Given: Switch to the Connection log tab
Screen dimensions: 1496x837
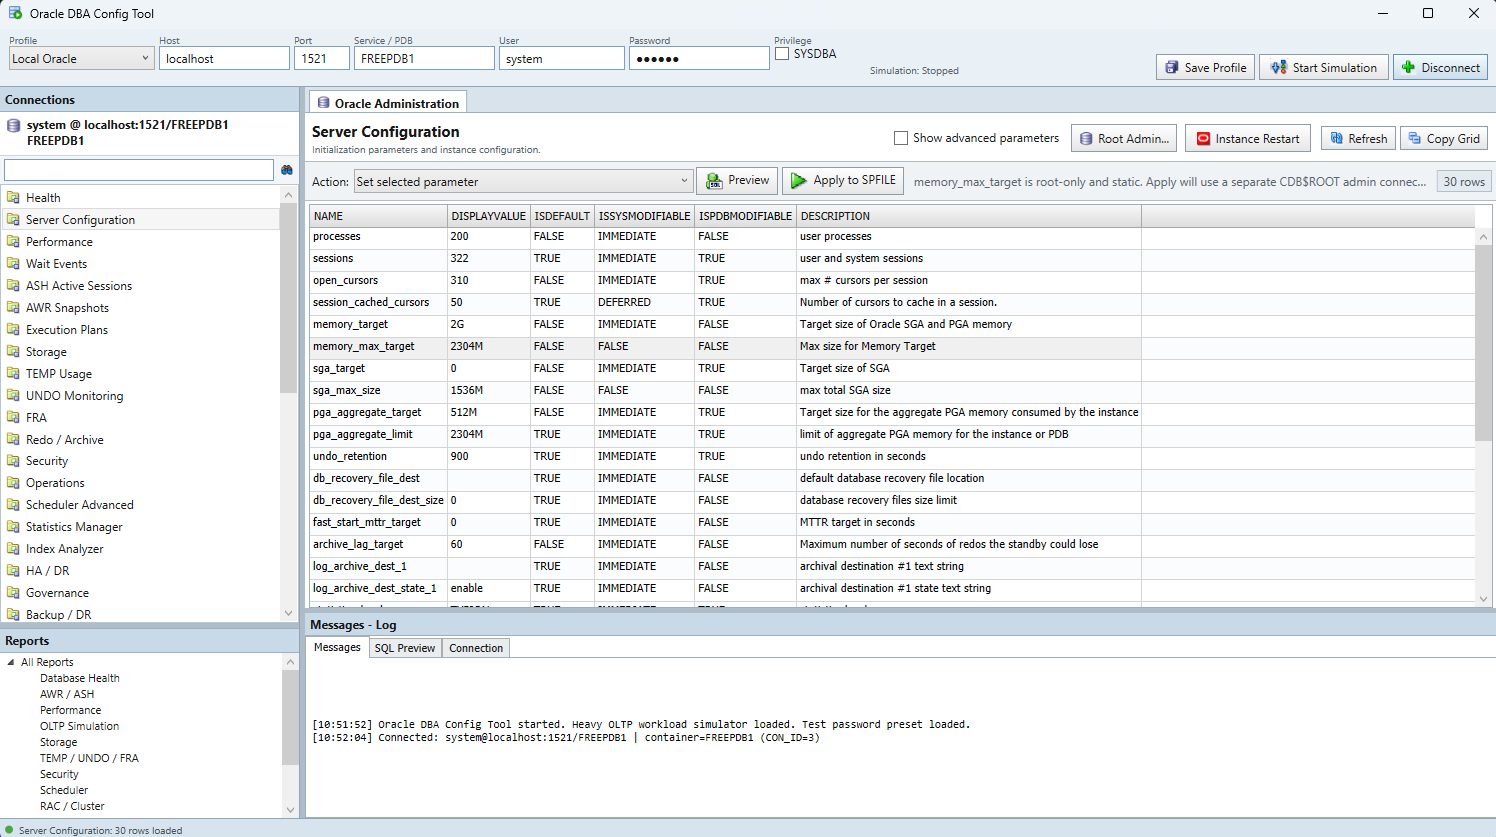Looking at the screenshot, I should [x=476, y=648].
